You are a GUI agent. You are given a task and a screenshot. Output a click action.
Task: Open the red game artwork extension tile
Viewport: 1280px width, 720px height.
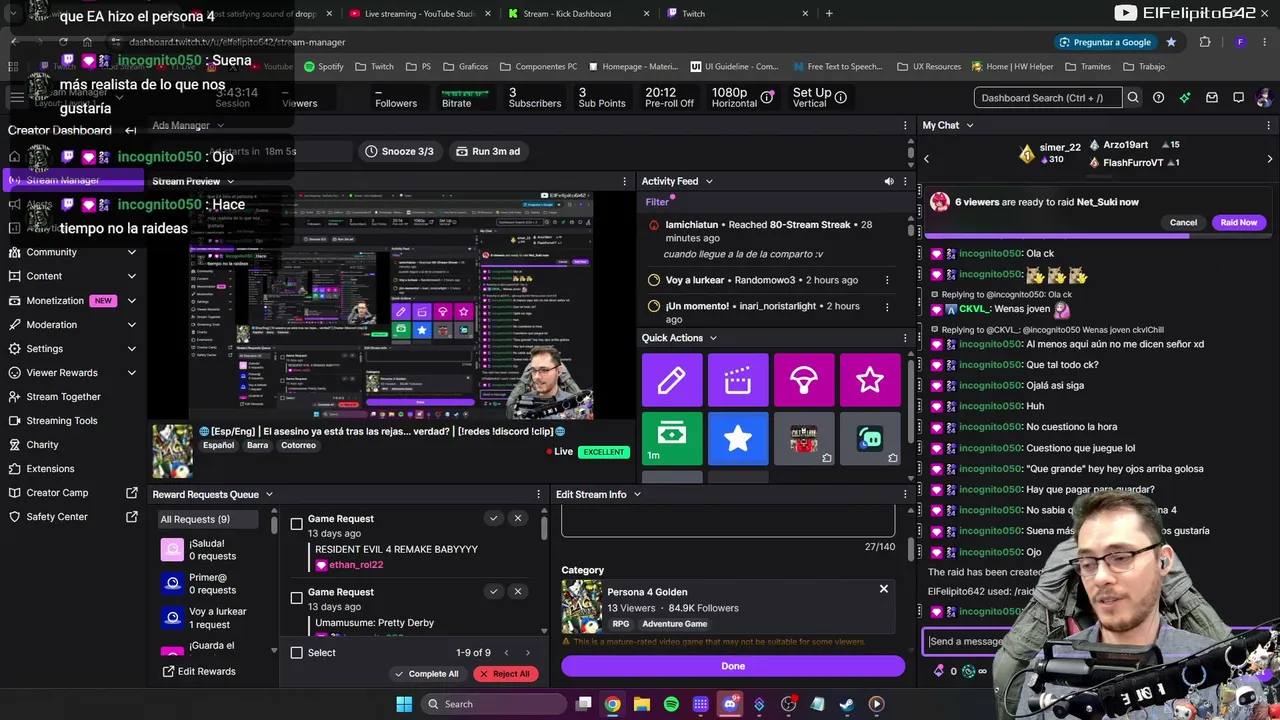(804, 438)
